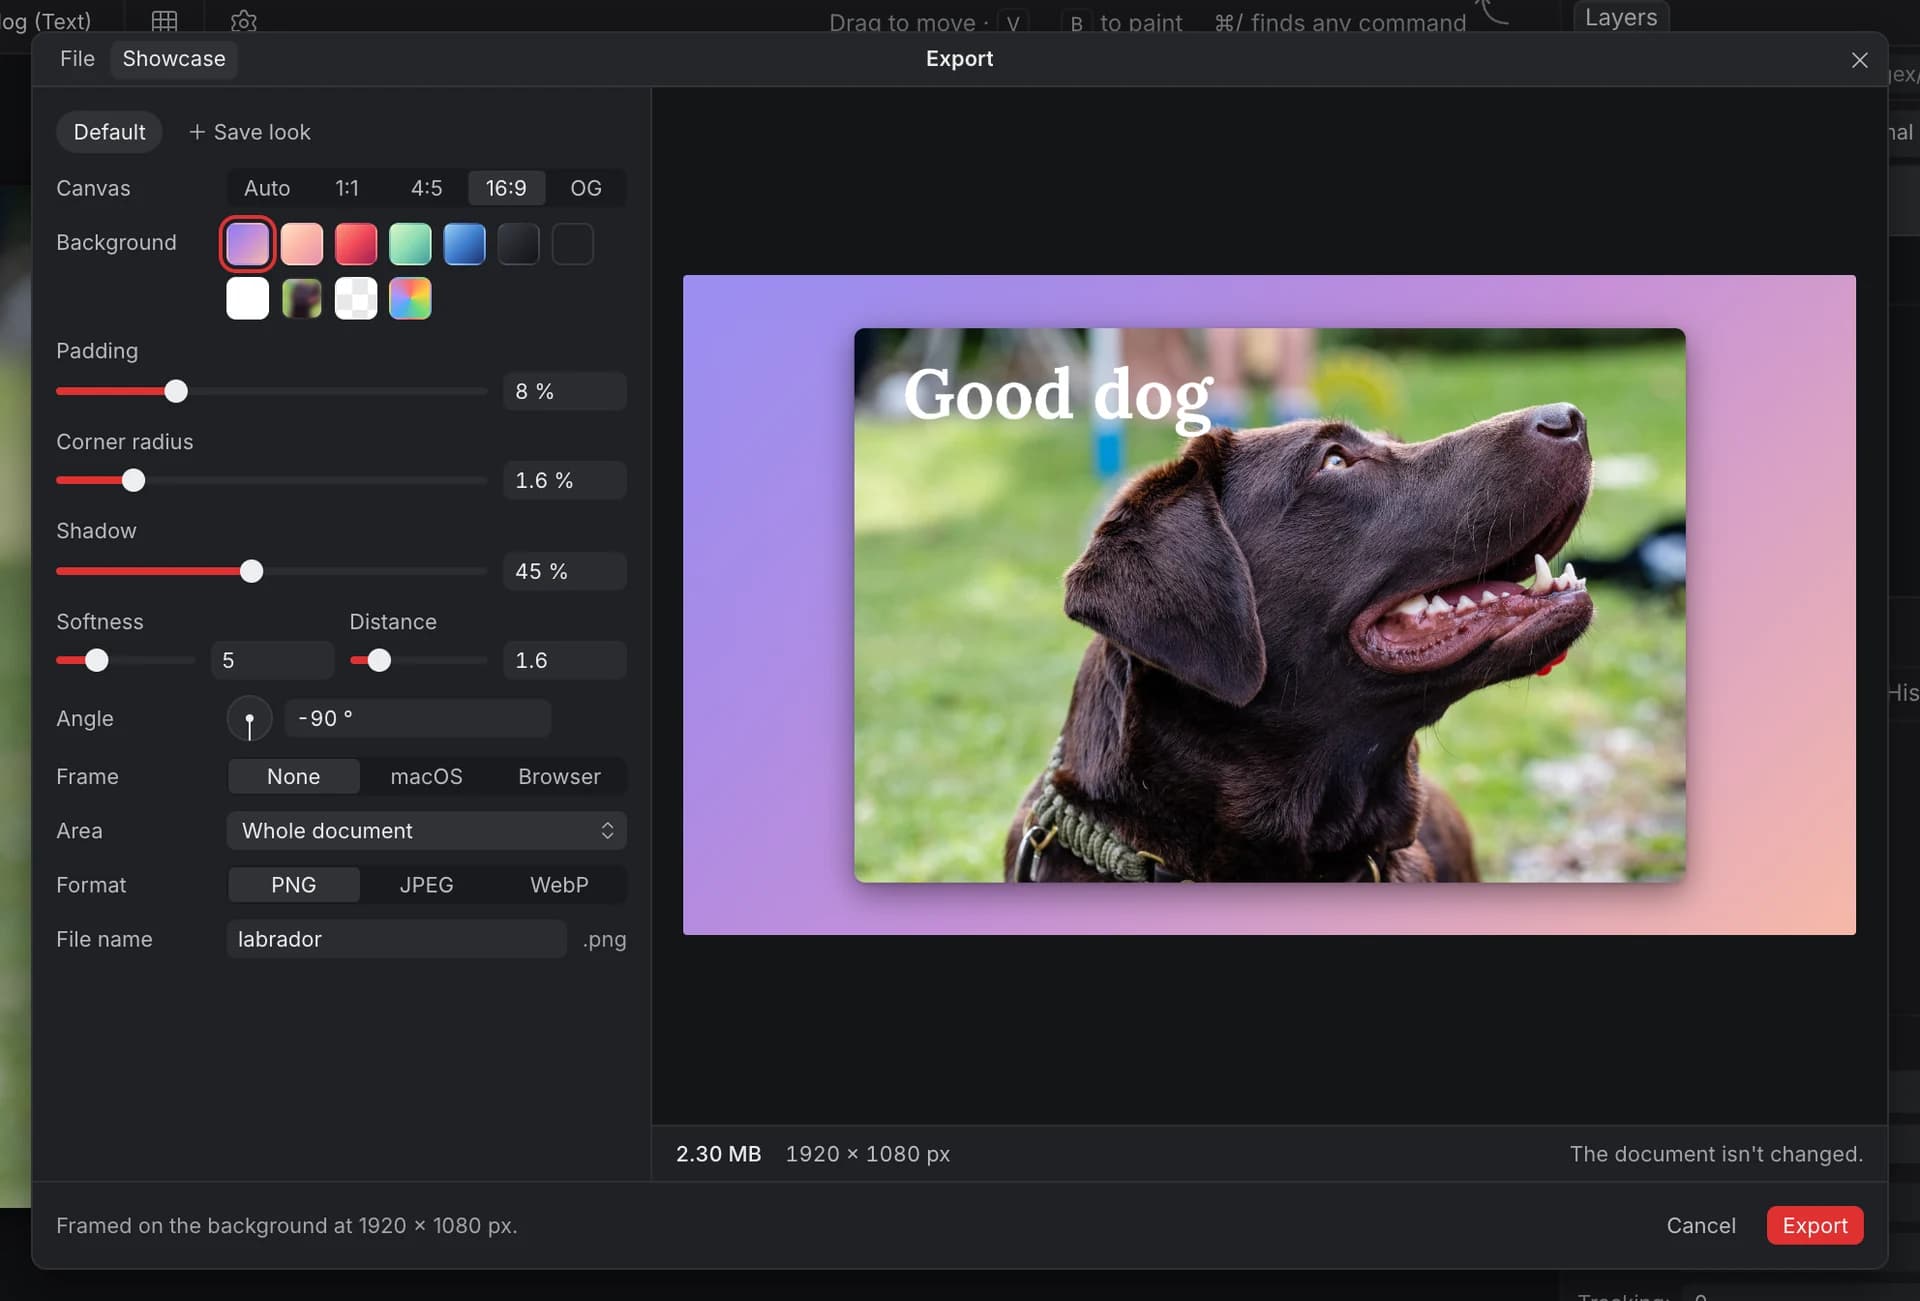The width and height of the screenshot is (1920, 1301).
Task: Choose the red background swatch
Action: coord(355,244)
